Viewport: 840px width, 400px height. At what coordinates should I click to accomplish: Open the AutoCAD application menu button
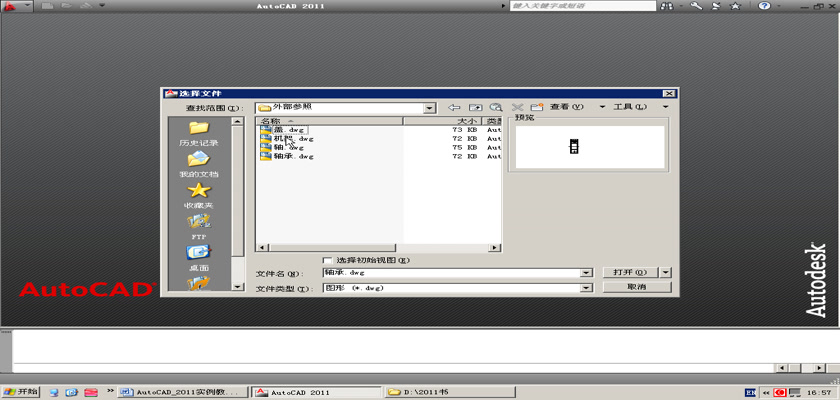16,6
